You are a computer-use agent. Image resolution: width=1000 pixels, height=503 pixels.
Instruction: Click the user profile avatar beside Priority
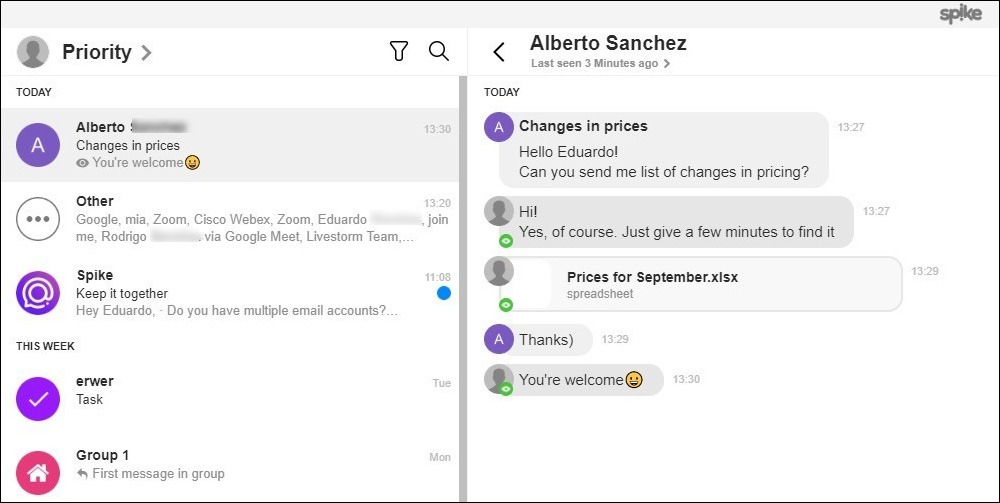tap(33, 52)
